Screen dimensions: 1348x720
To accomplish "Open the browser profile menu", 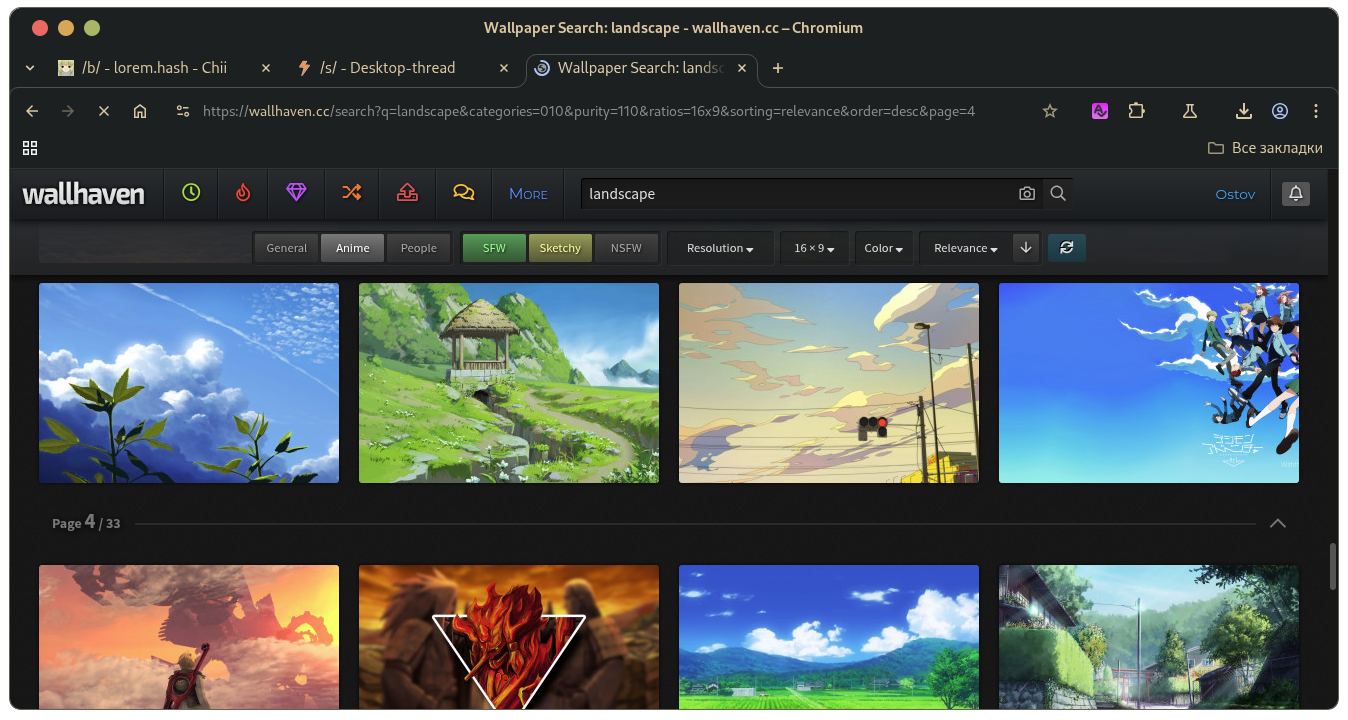I will point(1280,111).
